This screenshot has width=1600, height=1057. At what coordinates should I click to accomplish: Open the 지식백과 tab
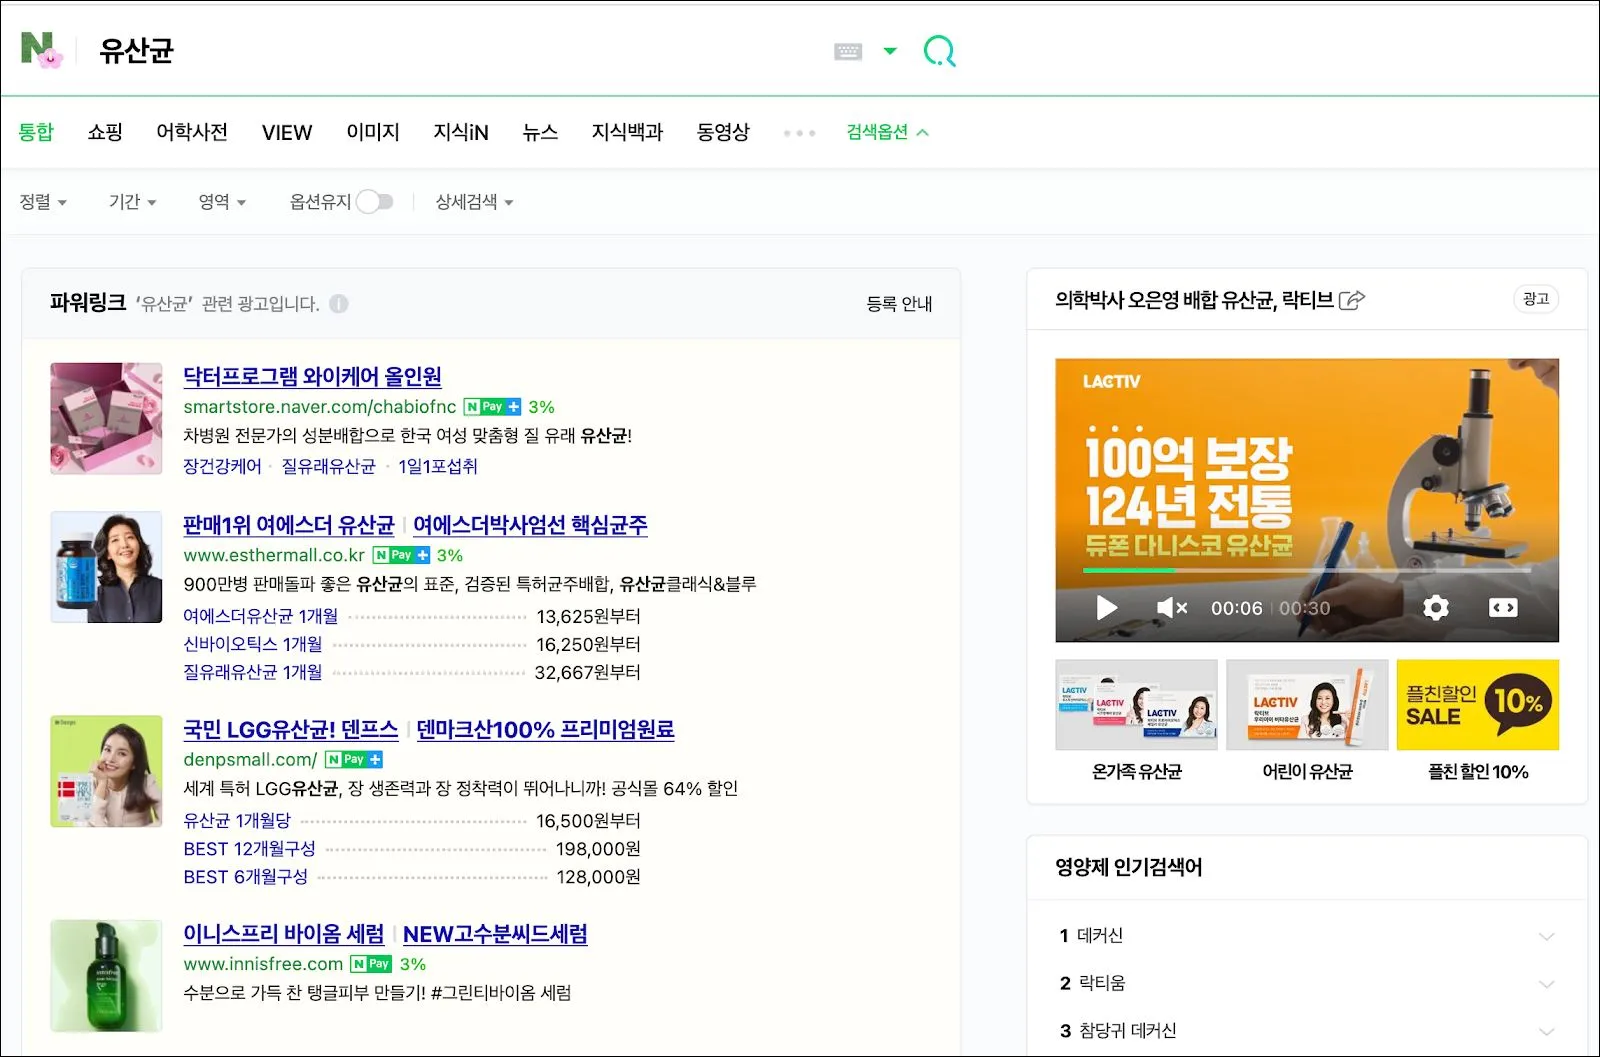click(x=627, y=132)
